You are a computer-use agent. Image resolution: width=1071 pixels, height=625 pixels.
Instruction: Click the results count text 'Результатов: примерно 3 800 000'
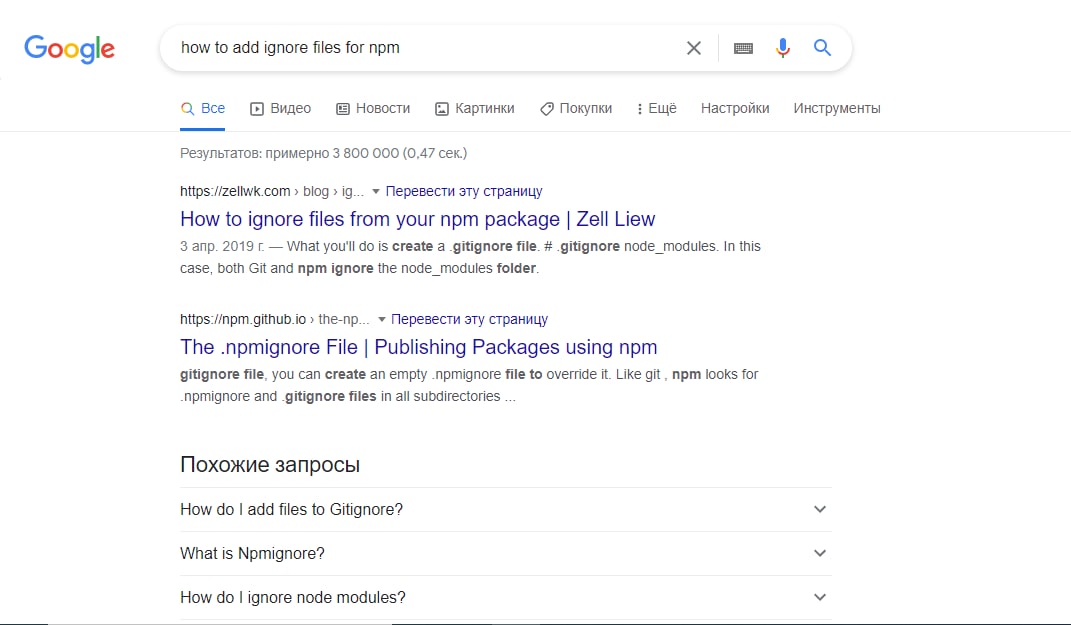point(289,153)
